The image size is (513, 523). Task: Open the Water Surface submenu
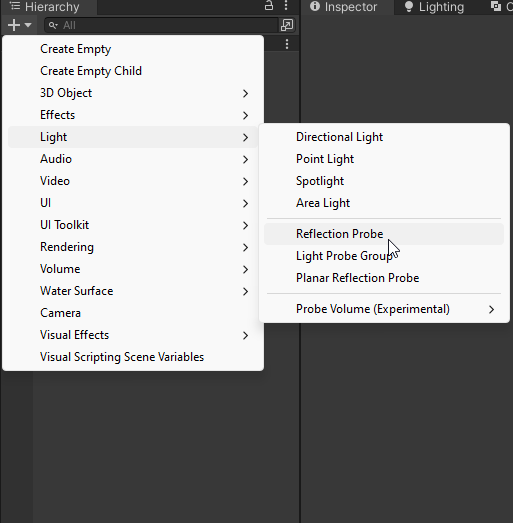click(133, 291)
